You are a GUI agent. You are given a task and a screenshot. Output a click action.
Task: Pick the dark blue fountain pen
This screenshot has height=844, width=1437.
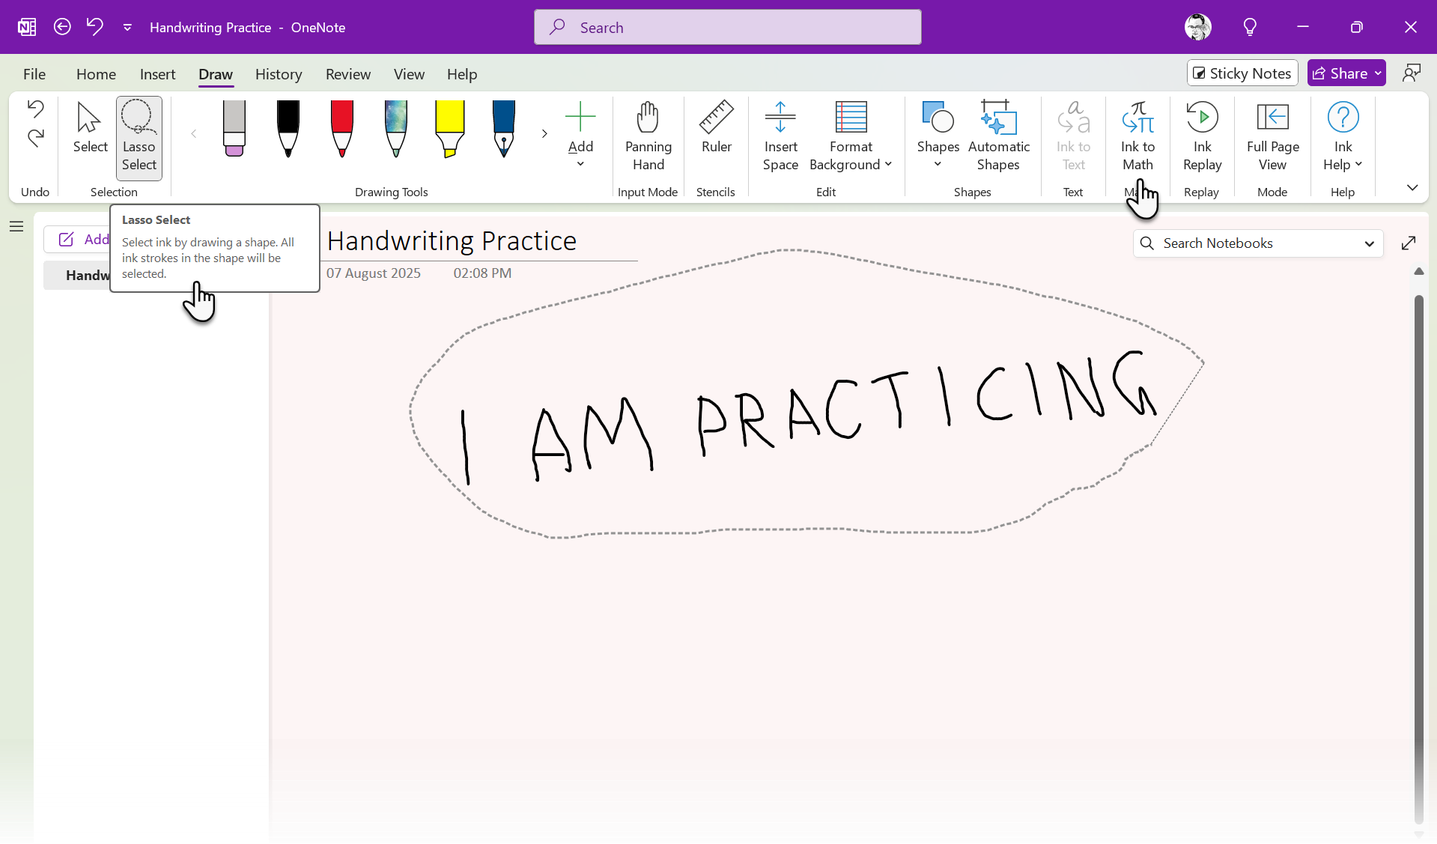(504, 129)
